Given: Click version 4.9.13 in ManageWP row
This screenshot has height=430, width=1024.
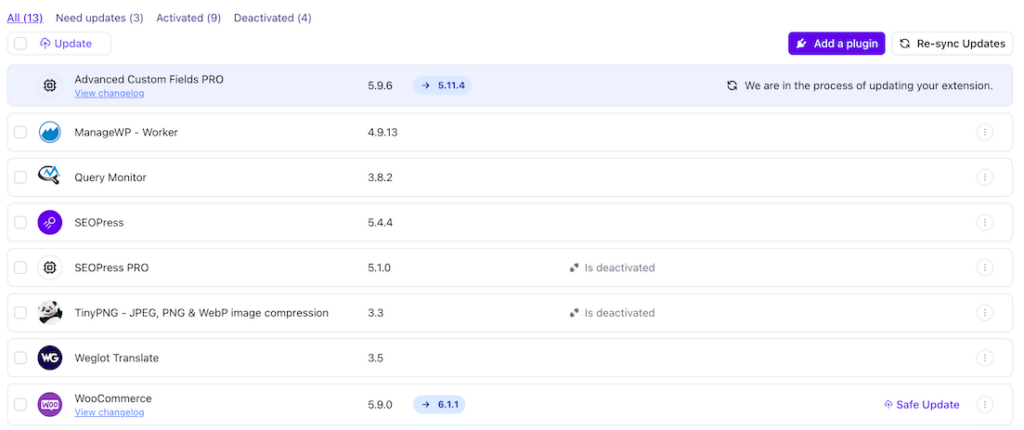Looking at the screenshot, I should coord(383,132).
